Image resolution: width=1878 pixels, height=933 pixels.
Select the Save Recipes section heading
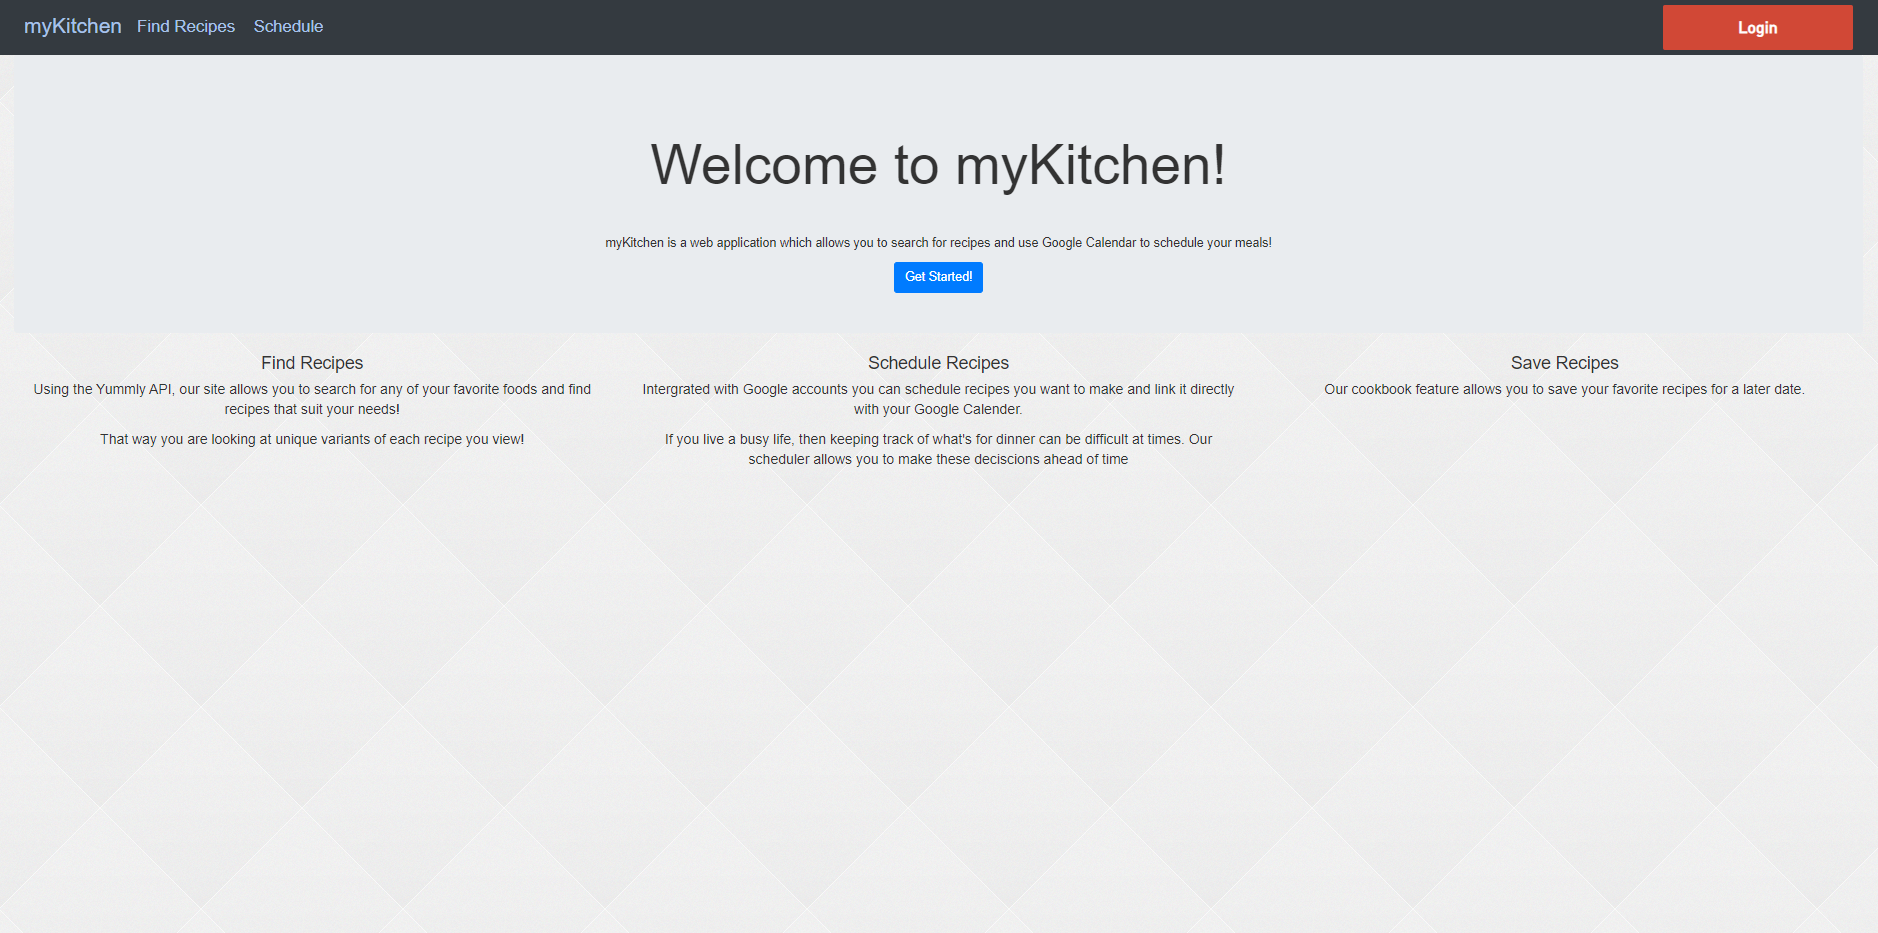pos(1564,362)
